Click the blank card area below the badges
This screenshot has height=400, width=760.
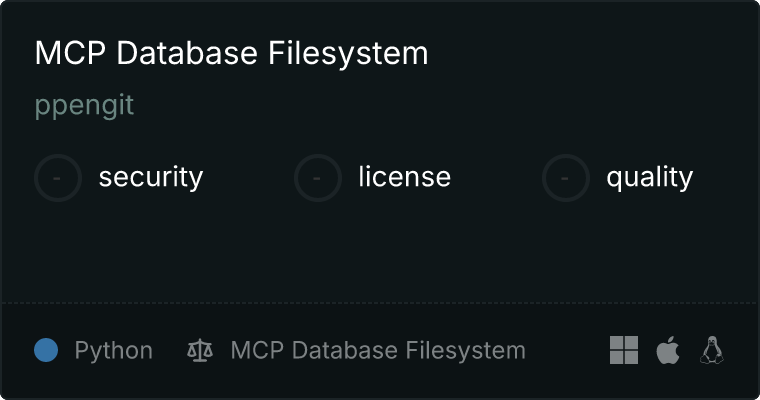[x=380, y=250]
